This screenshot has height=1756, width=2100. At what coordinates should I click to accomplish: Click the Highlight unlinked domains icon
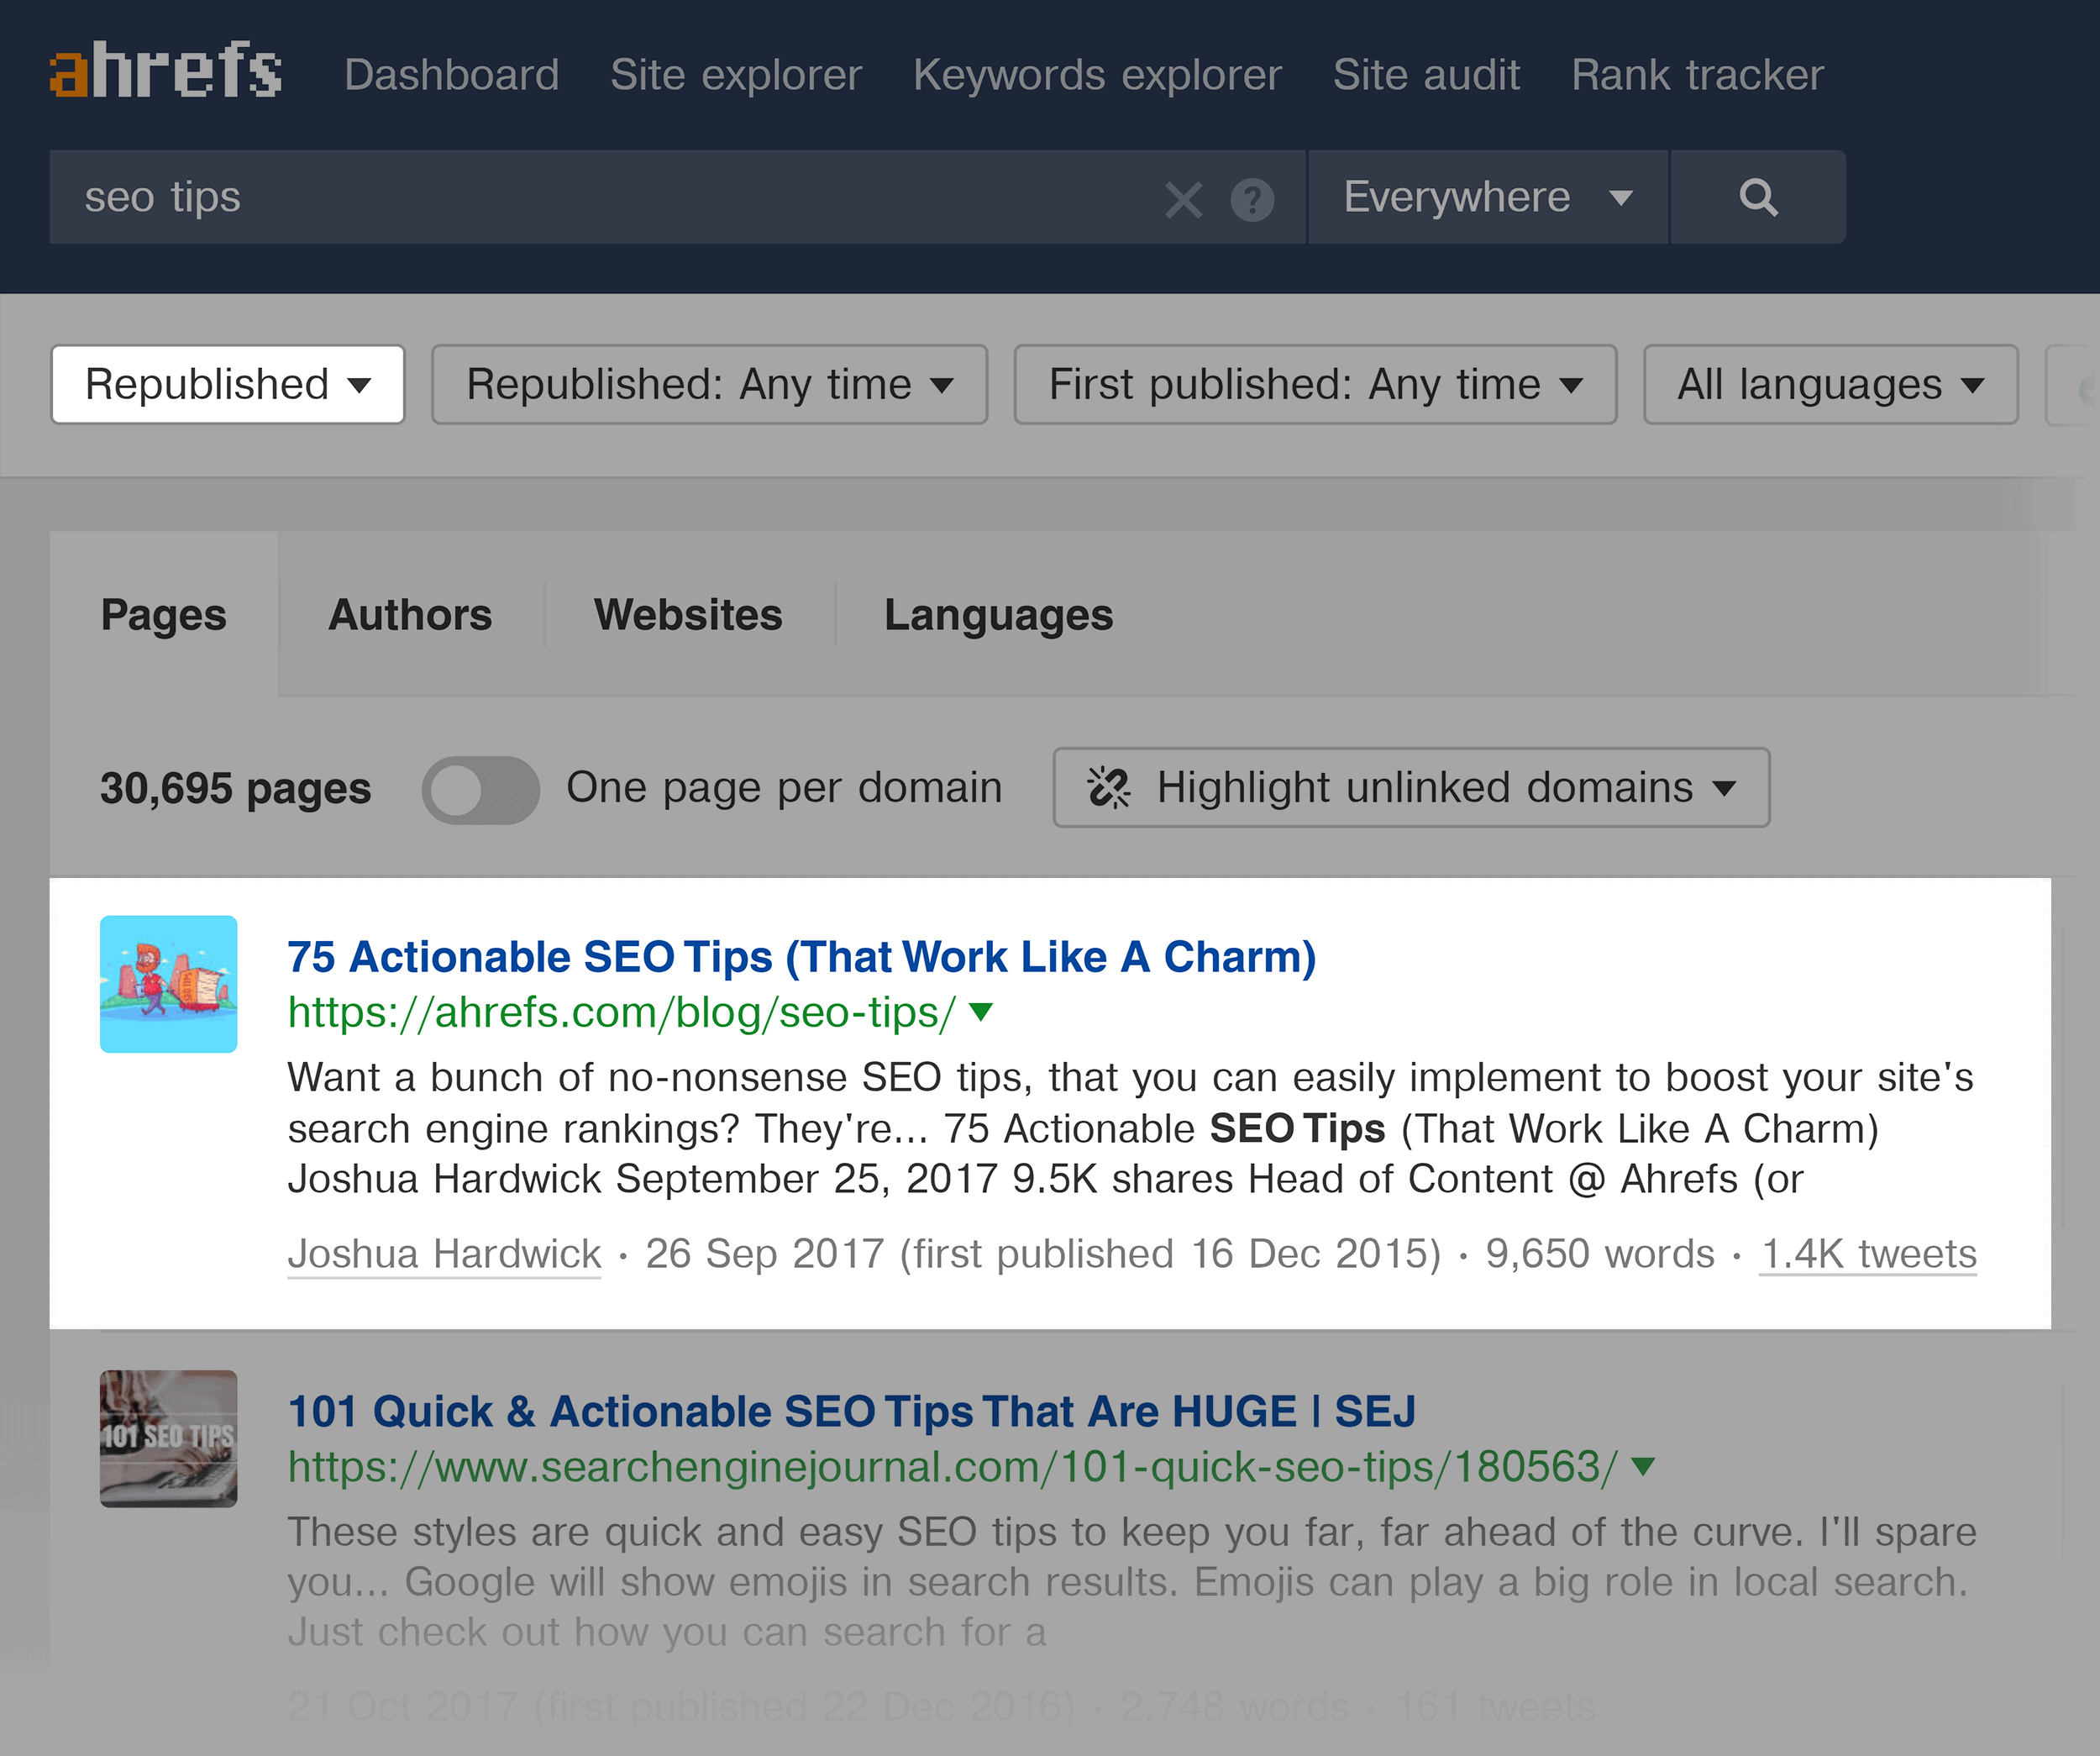coord(1110,785)
